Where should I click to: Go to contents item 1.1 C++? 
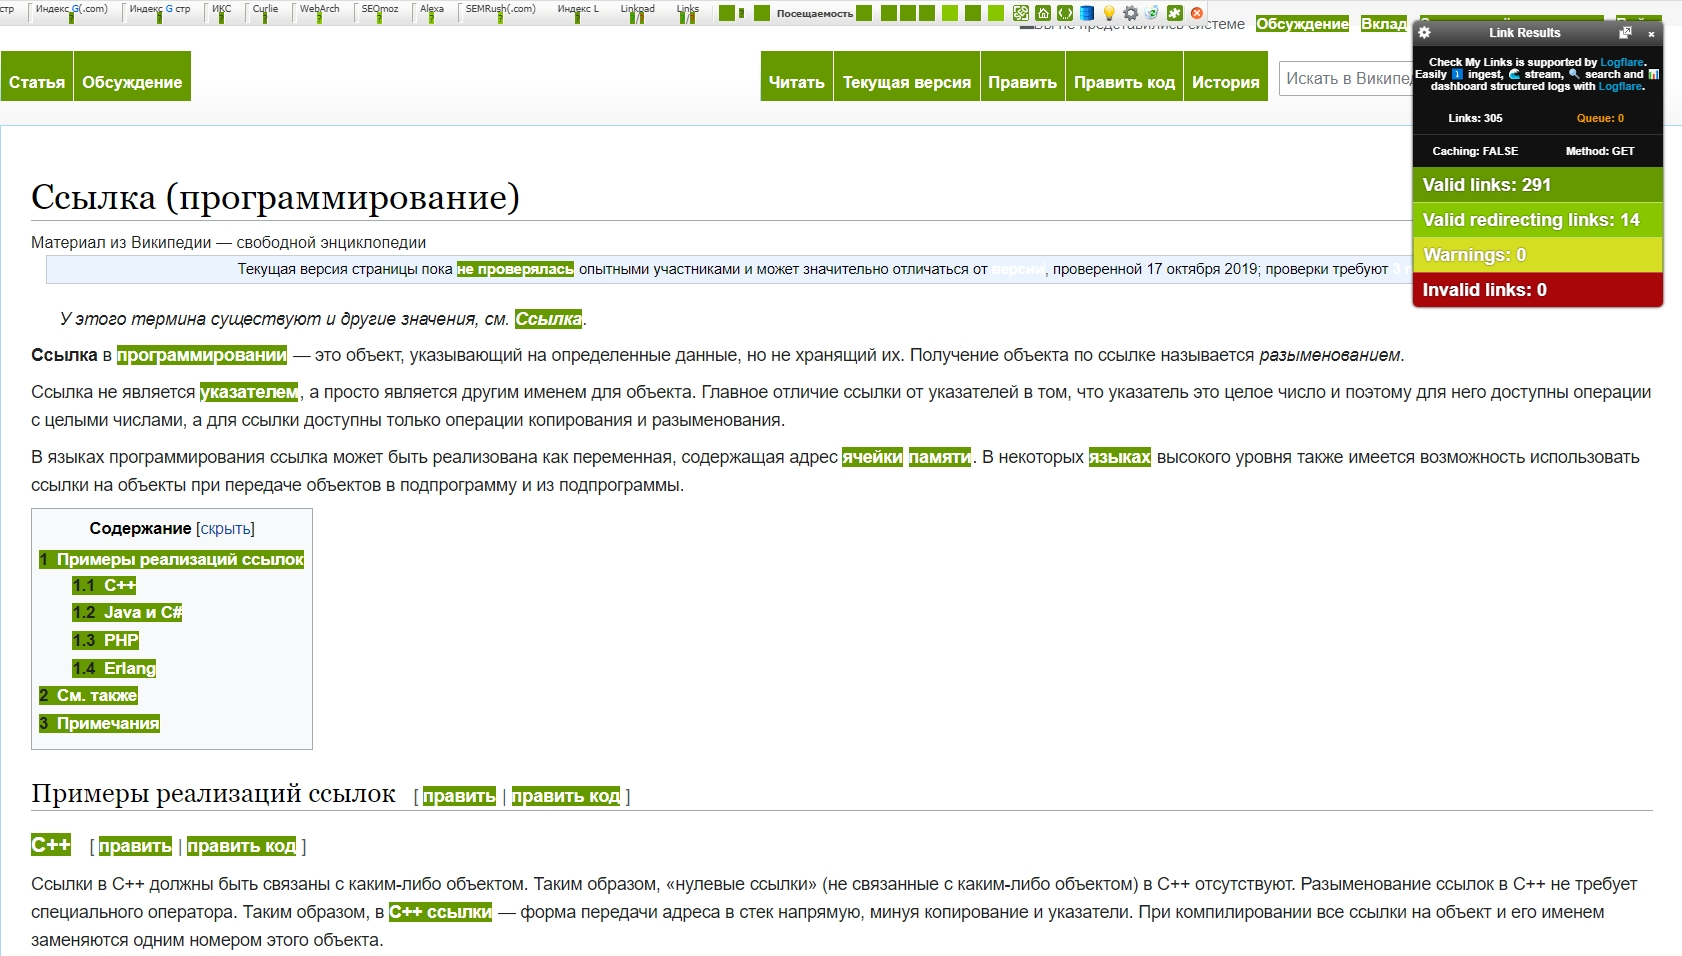[x=104, y=585]
